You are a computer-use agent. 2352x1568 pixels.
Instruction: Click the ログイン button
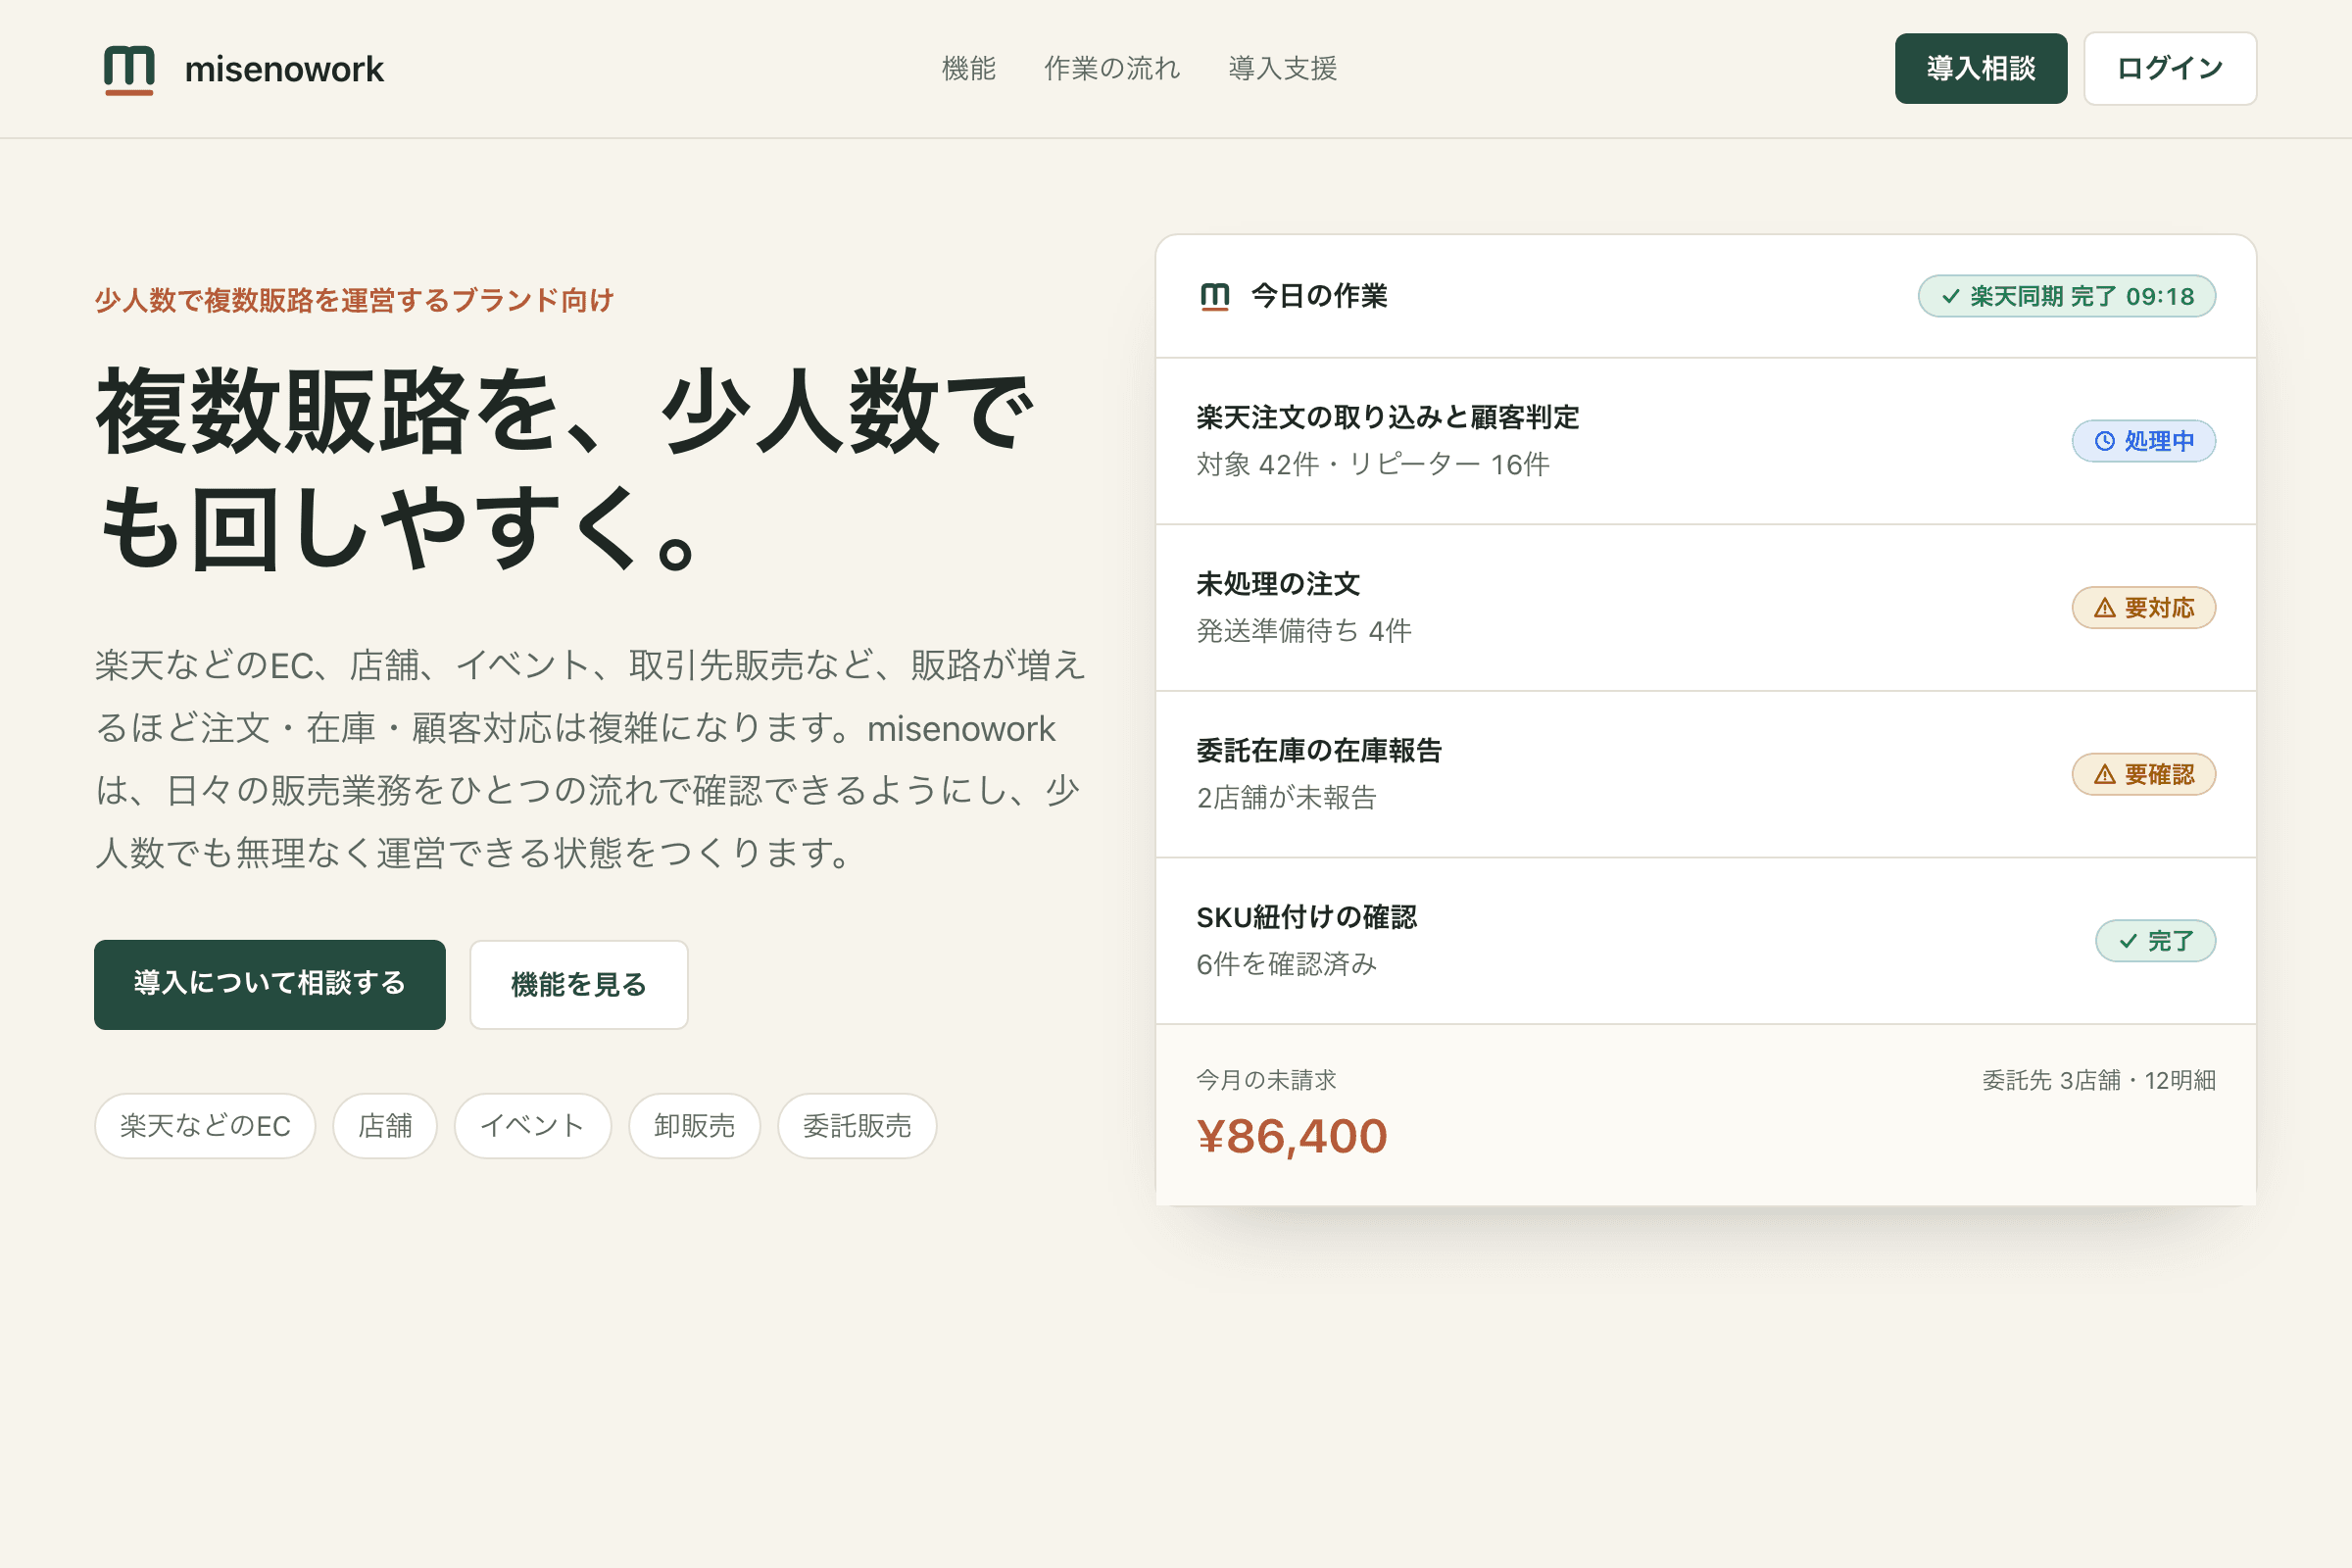(2170, 68)
